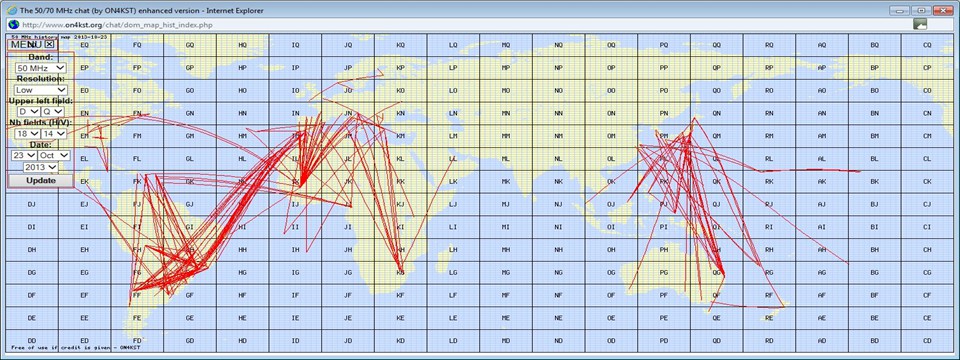Open the day dropdown showing 23
960x360 pixels.
[23, 156]
